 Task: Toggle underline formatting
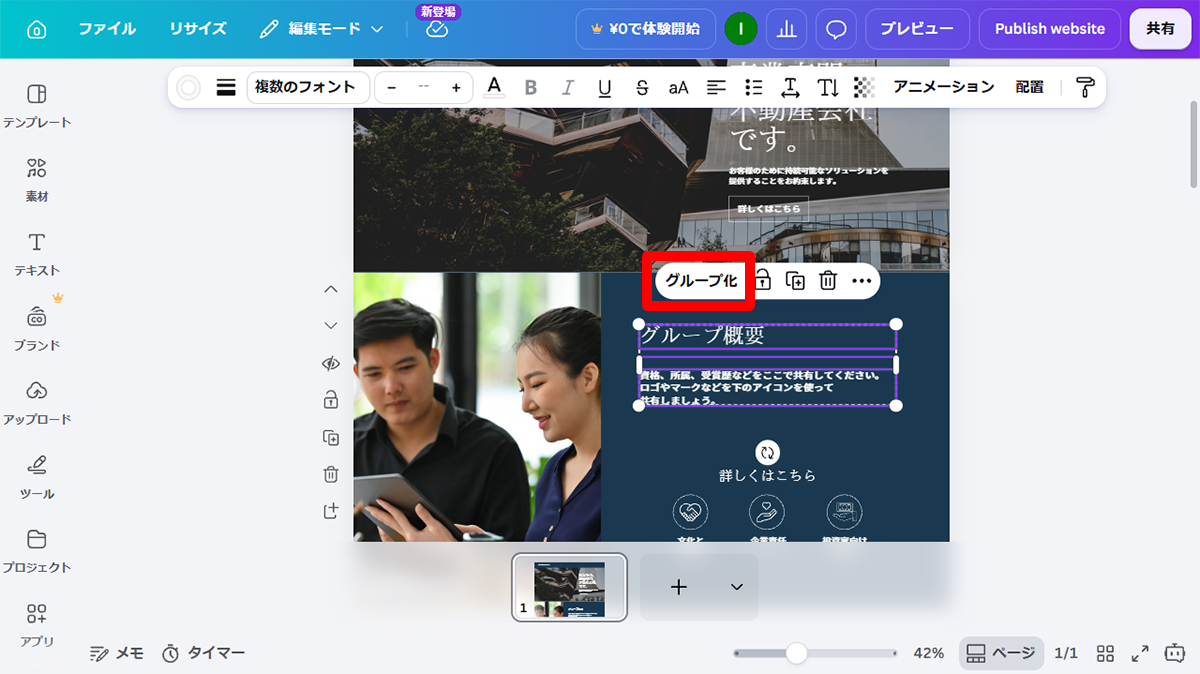coord(605,87)
